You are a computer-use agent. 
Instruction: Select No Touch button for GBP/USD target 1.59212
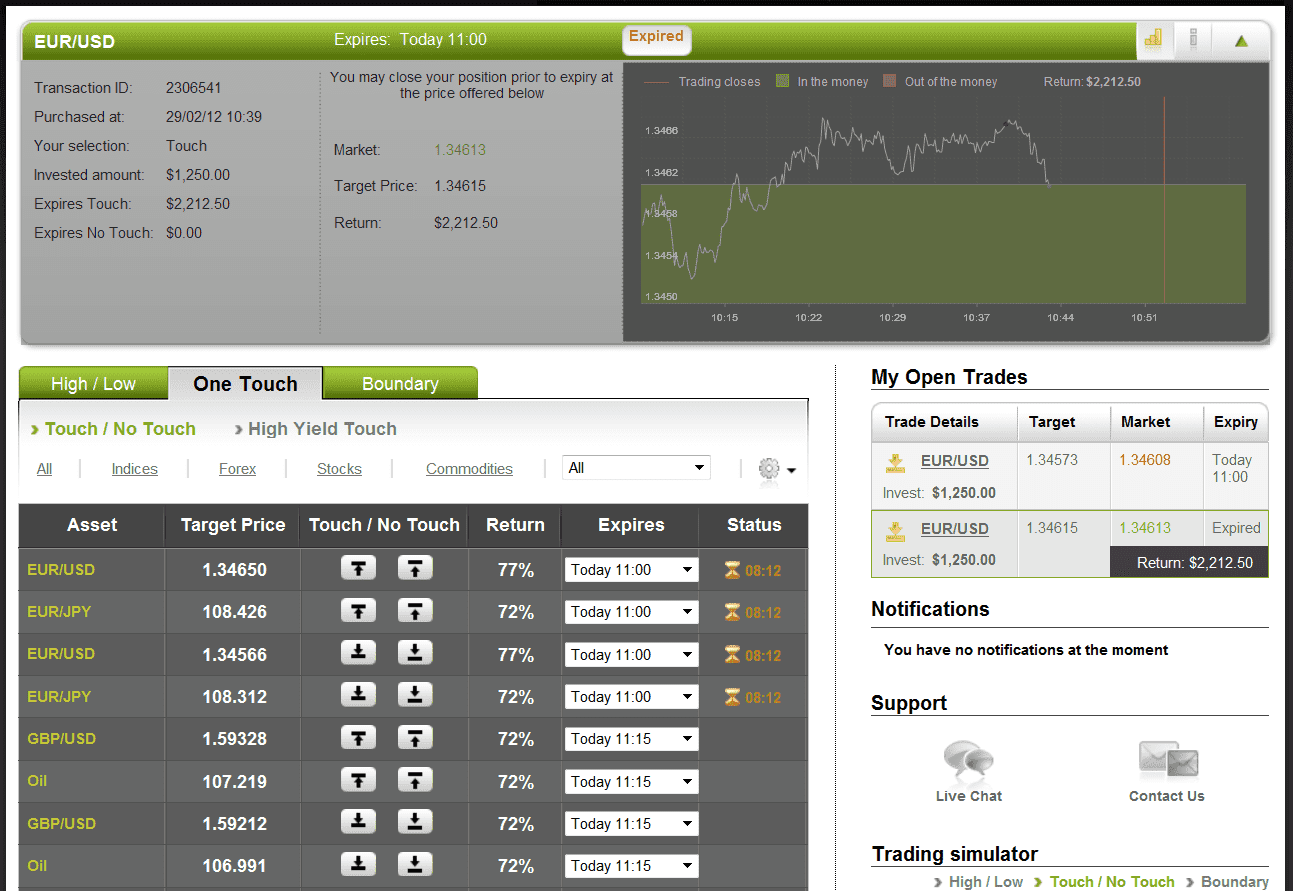point(415,823)
